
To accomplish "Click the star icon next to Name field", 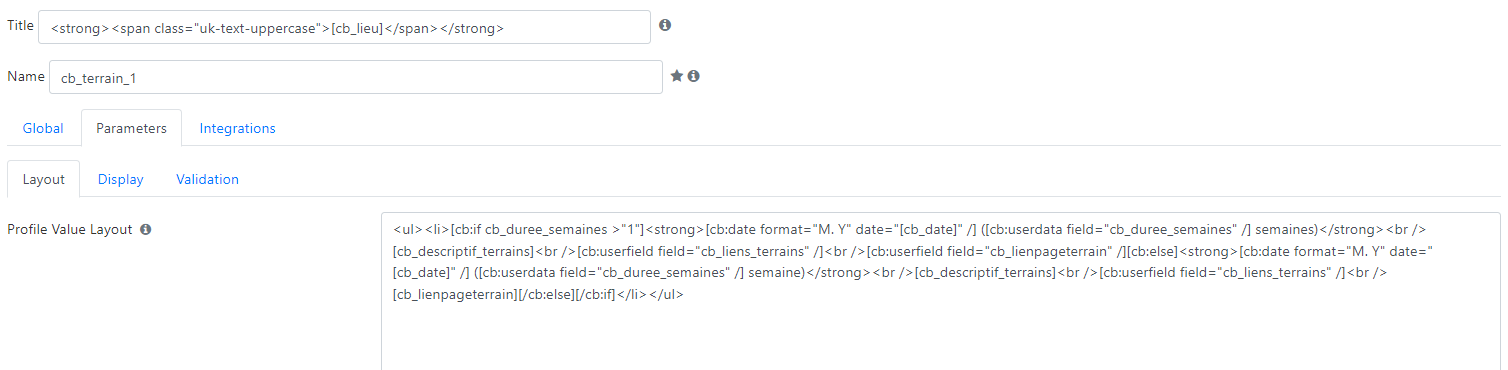I will coord(677,76).
